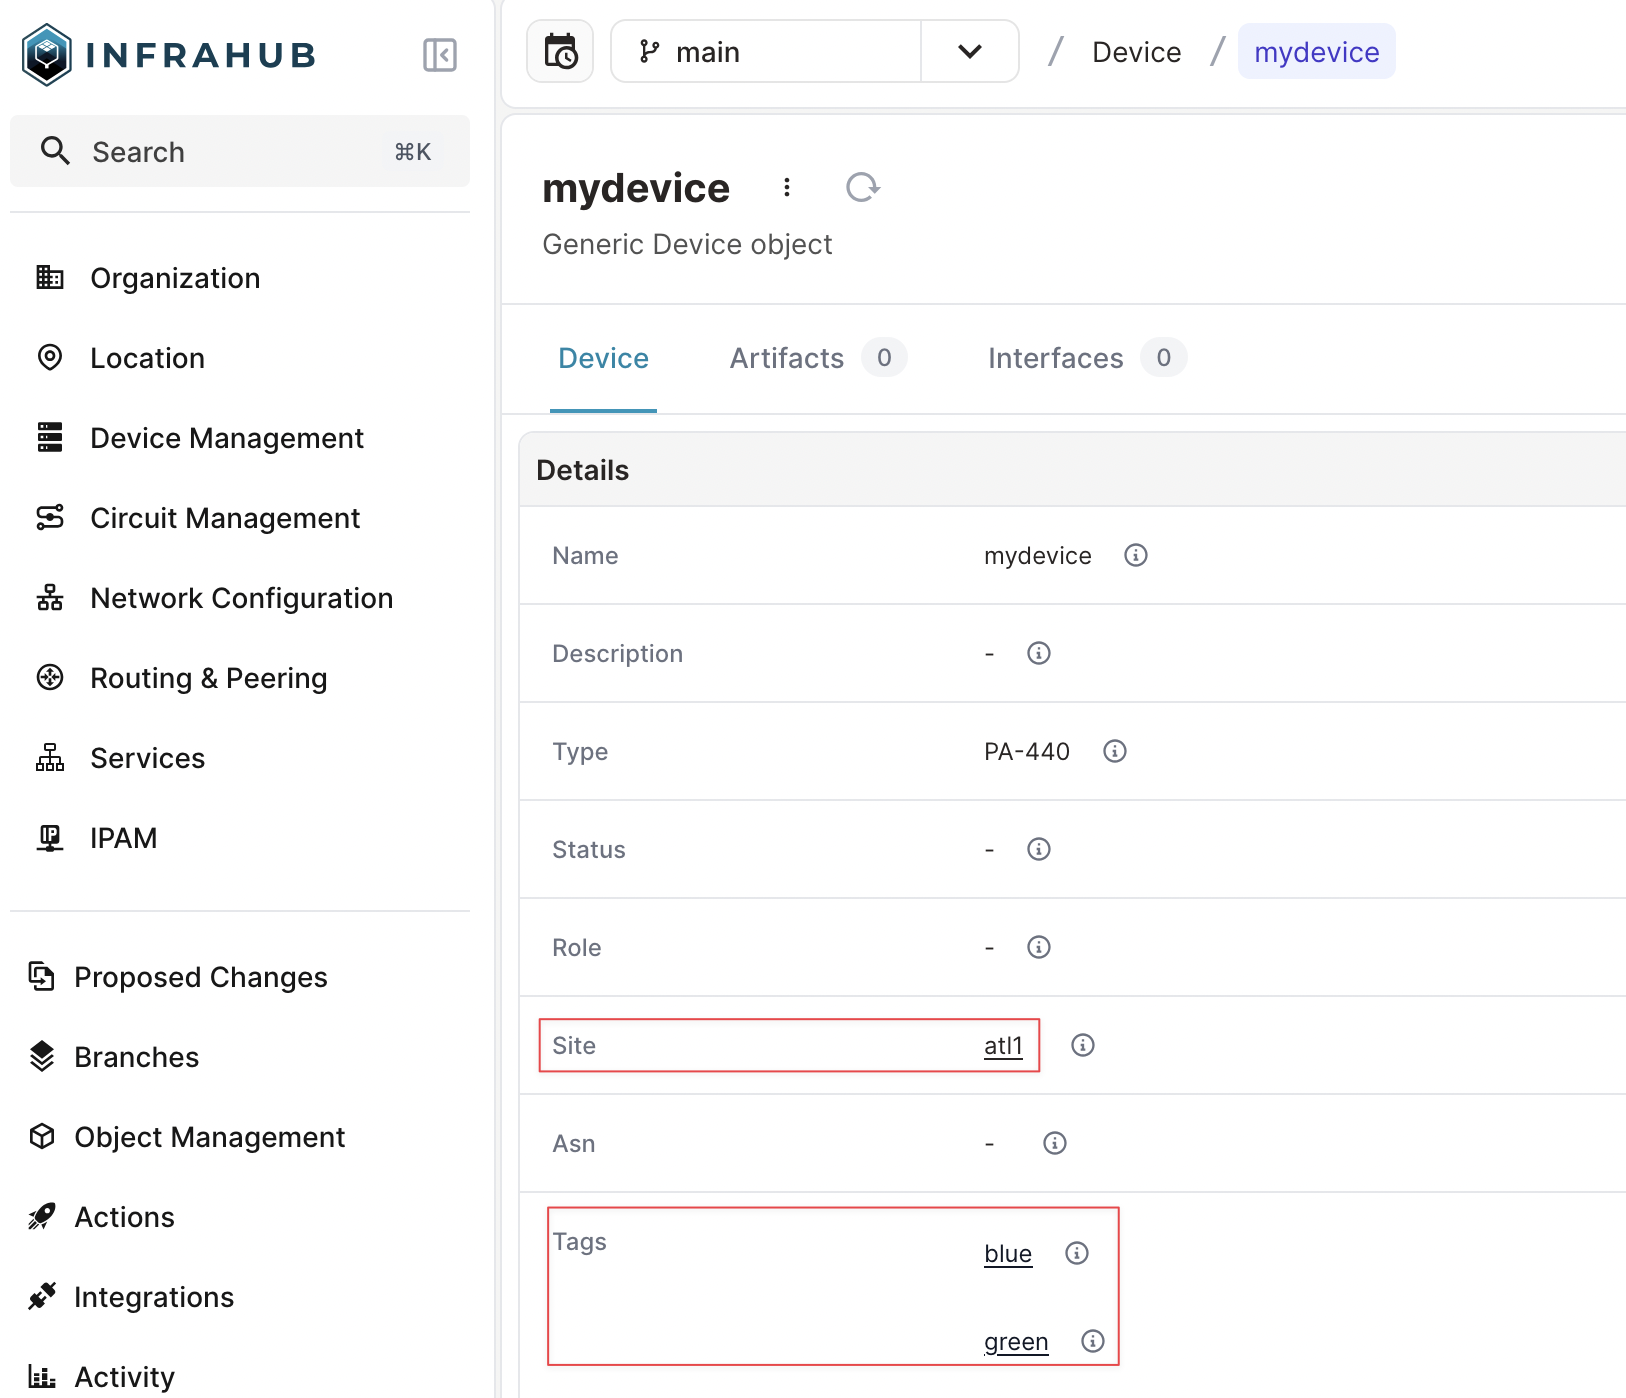Open the time-travel calendar clock icon
This screenshot has width=1626, height=1398.
[x=560, y=51]
